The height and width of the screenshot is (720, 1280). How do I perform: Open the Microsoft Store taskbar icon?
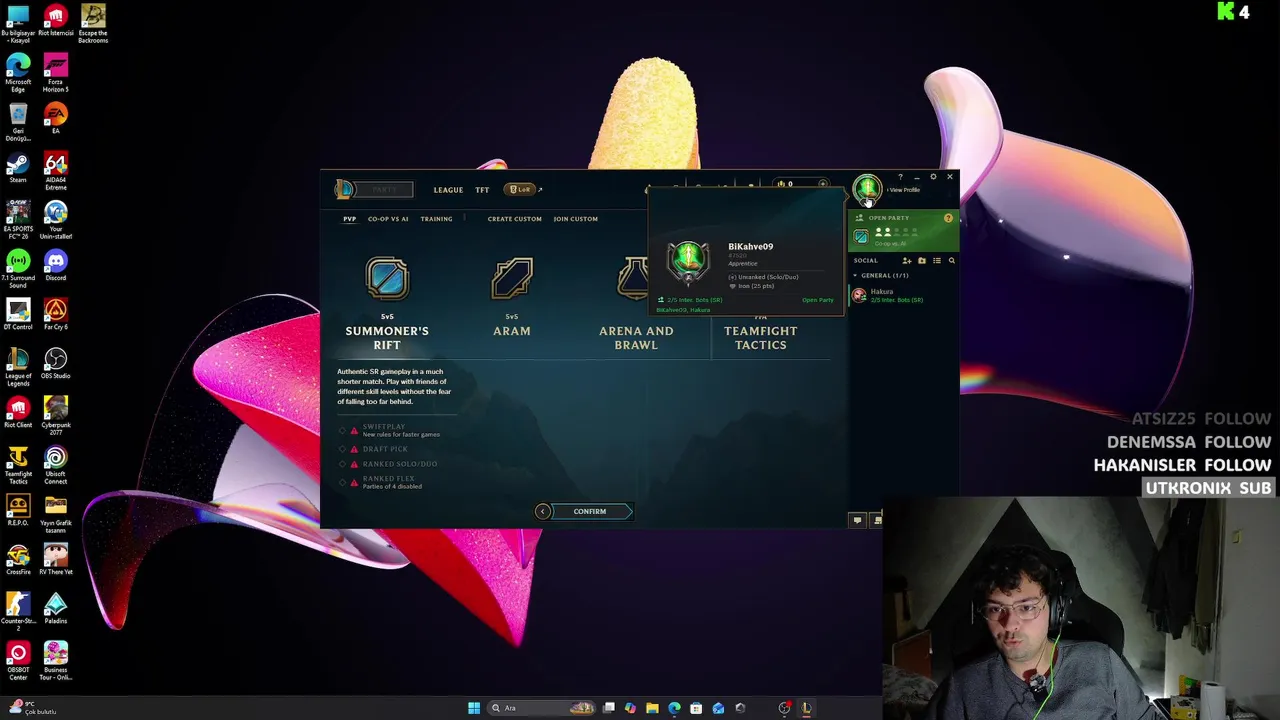[696, 708]
